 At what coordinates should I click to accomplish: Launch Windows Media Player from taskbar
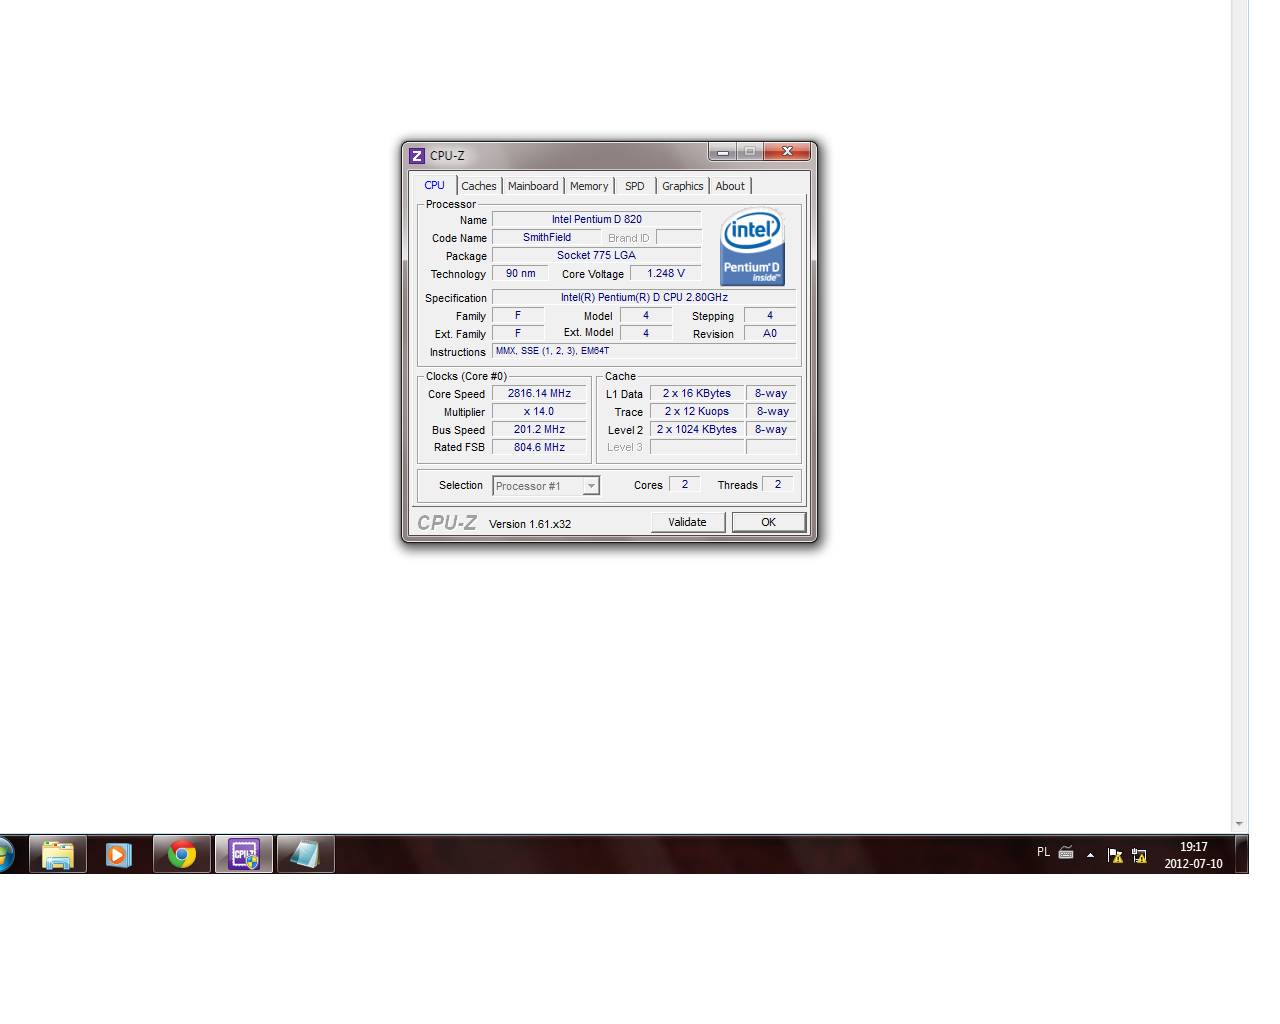[119, 855]
